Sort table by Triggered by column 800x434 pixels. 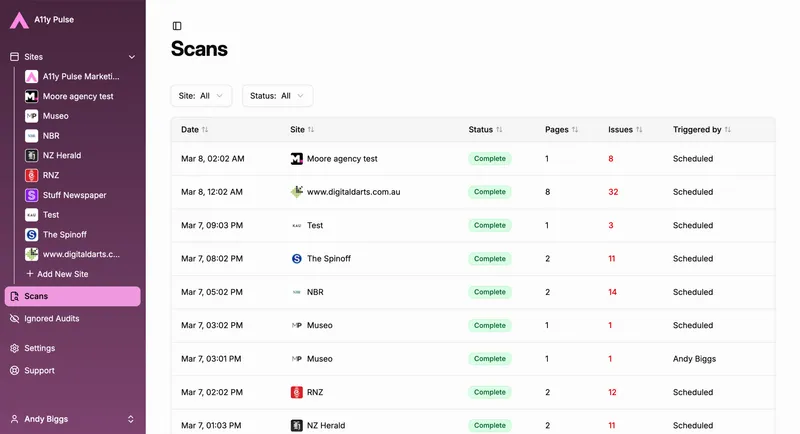[x=702, y=130]
